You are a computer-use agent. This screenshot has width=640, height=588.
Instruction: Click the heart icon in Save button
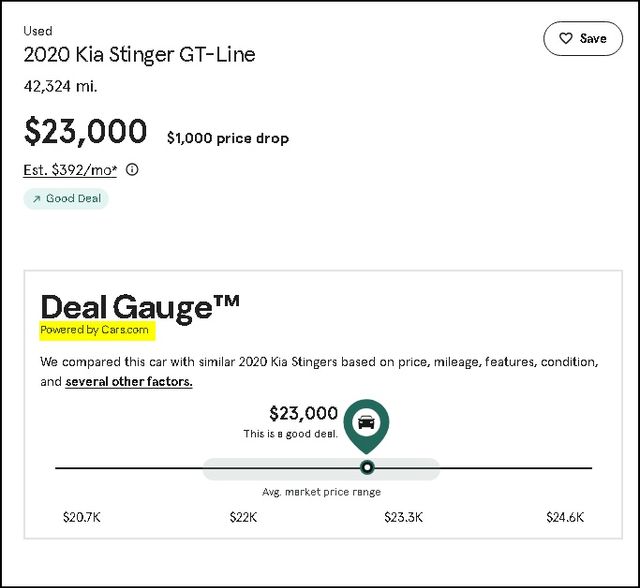(x=566, y=38)
